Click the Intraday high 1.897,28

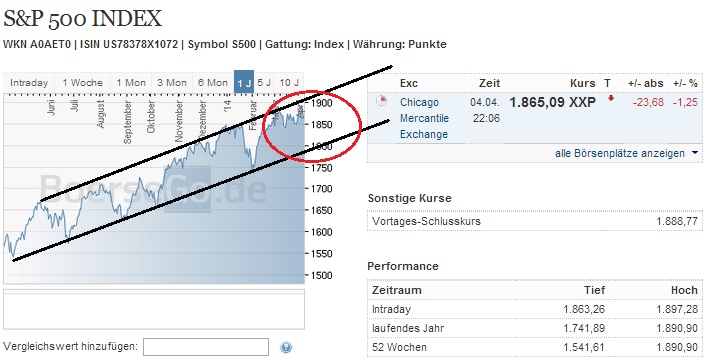(677, 309)
